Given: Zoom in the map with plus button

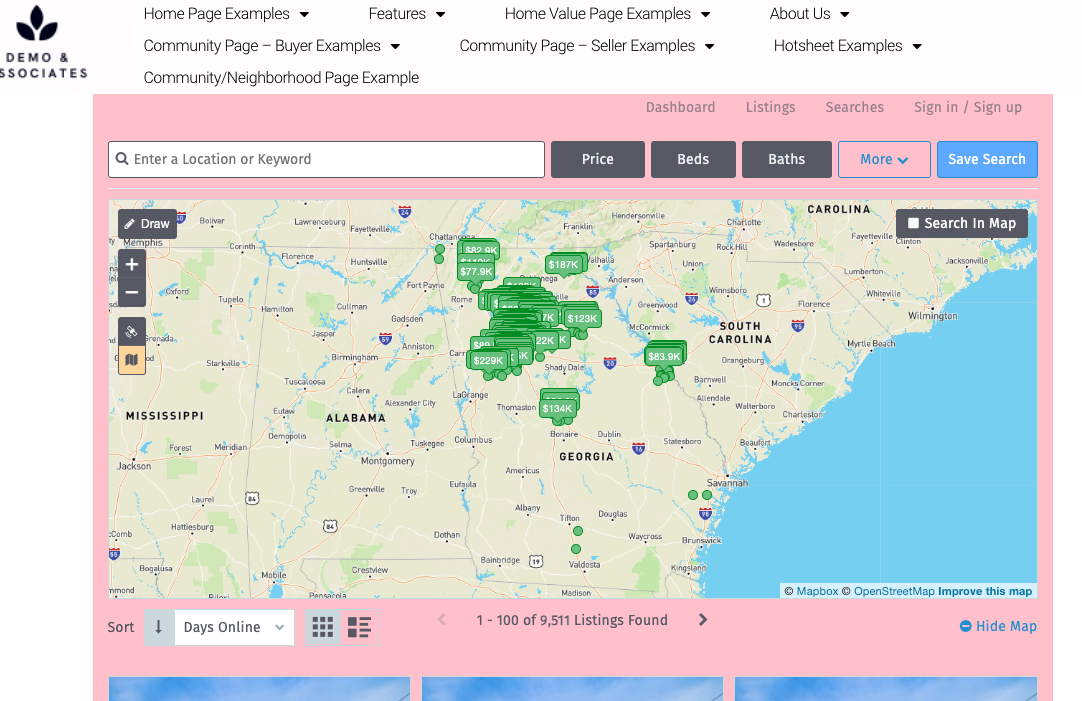Looking at the screenshot, I should coord(132,264).
